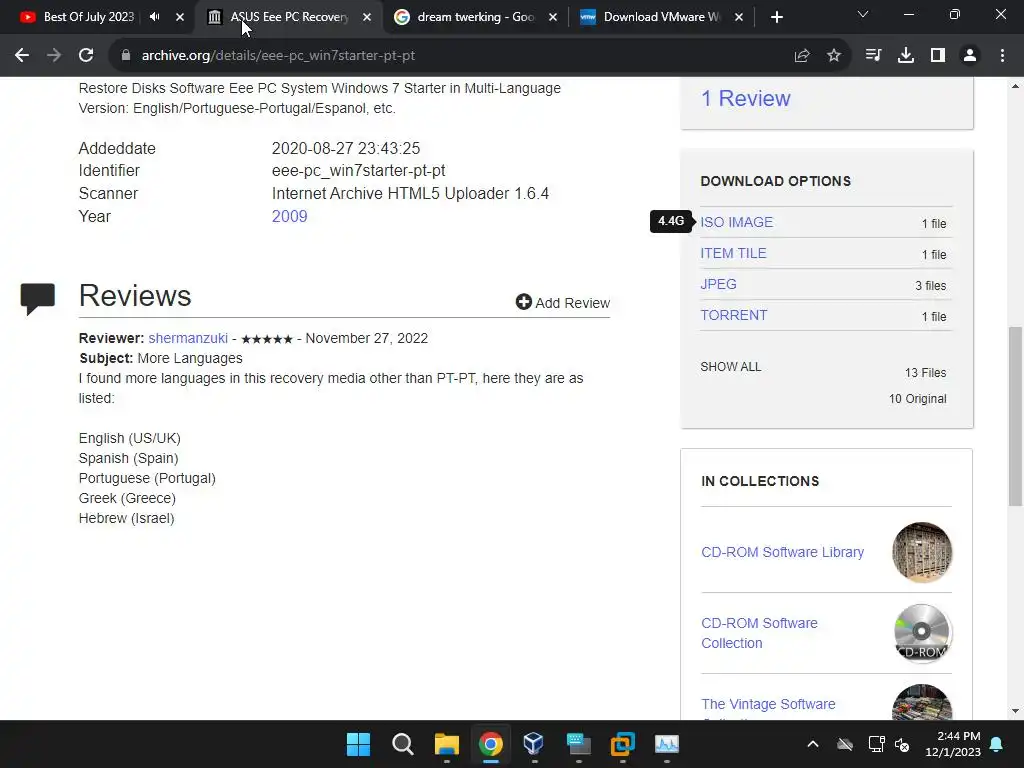Screen dimensions: 1024x768
Task: Go back to the previous page
Action: tap(22, 56)
